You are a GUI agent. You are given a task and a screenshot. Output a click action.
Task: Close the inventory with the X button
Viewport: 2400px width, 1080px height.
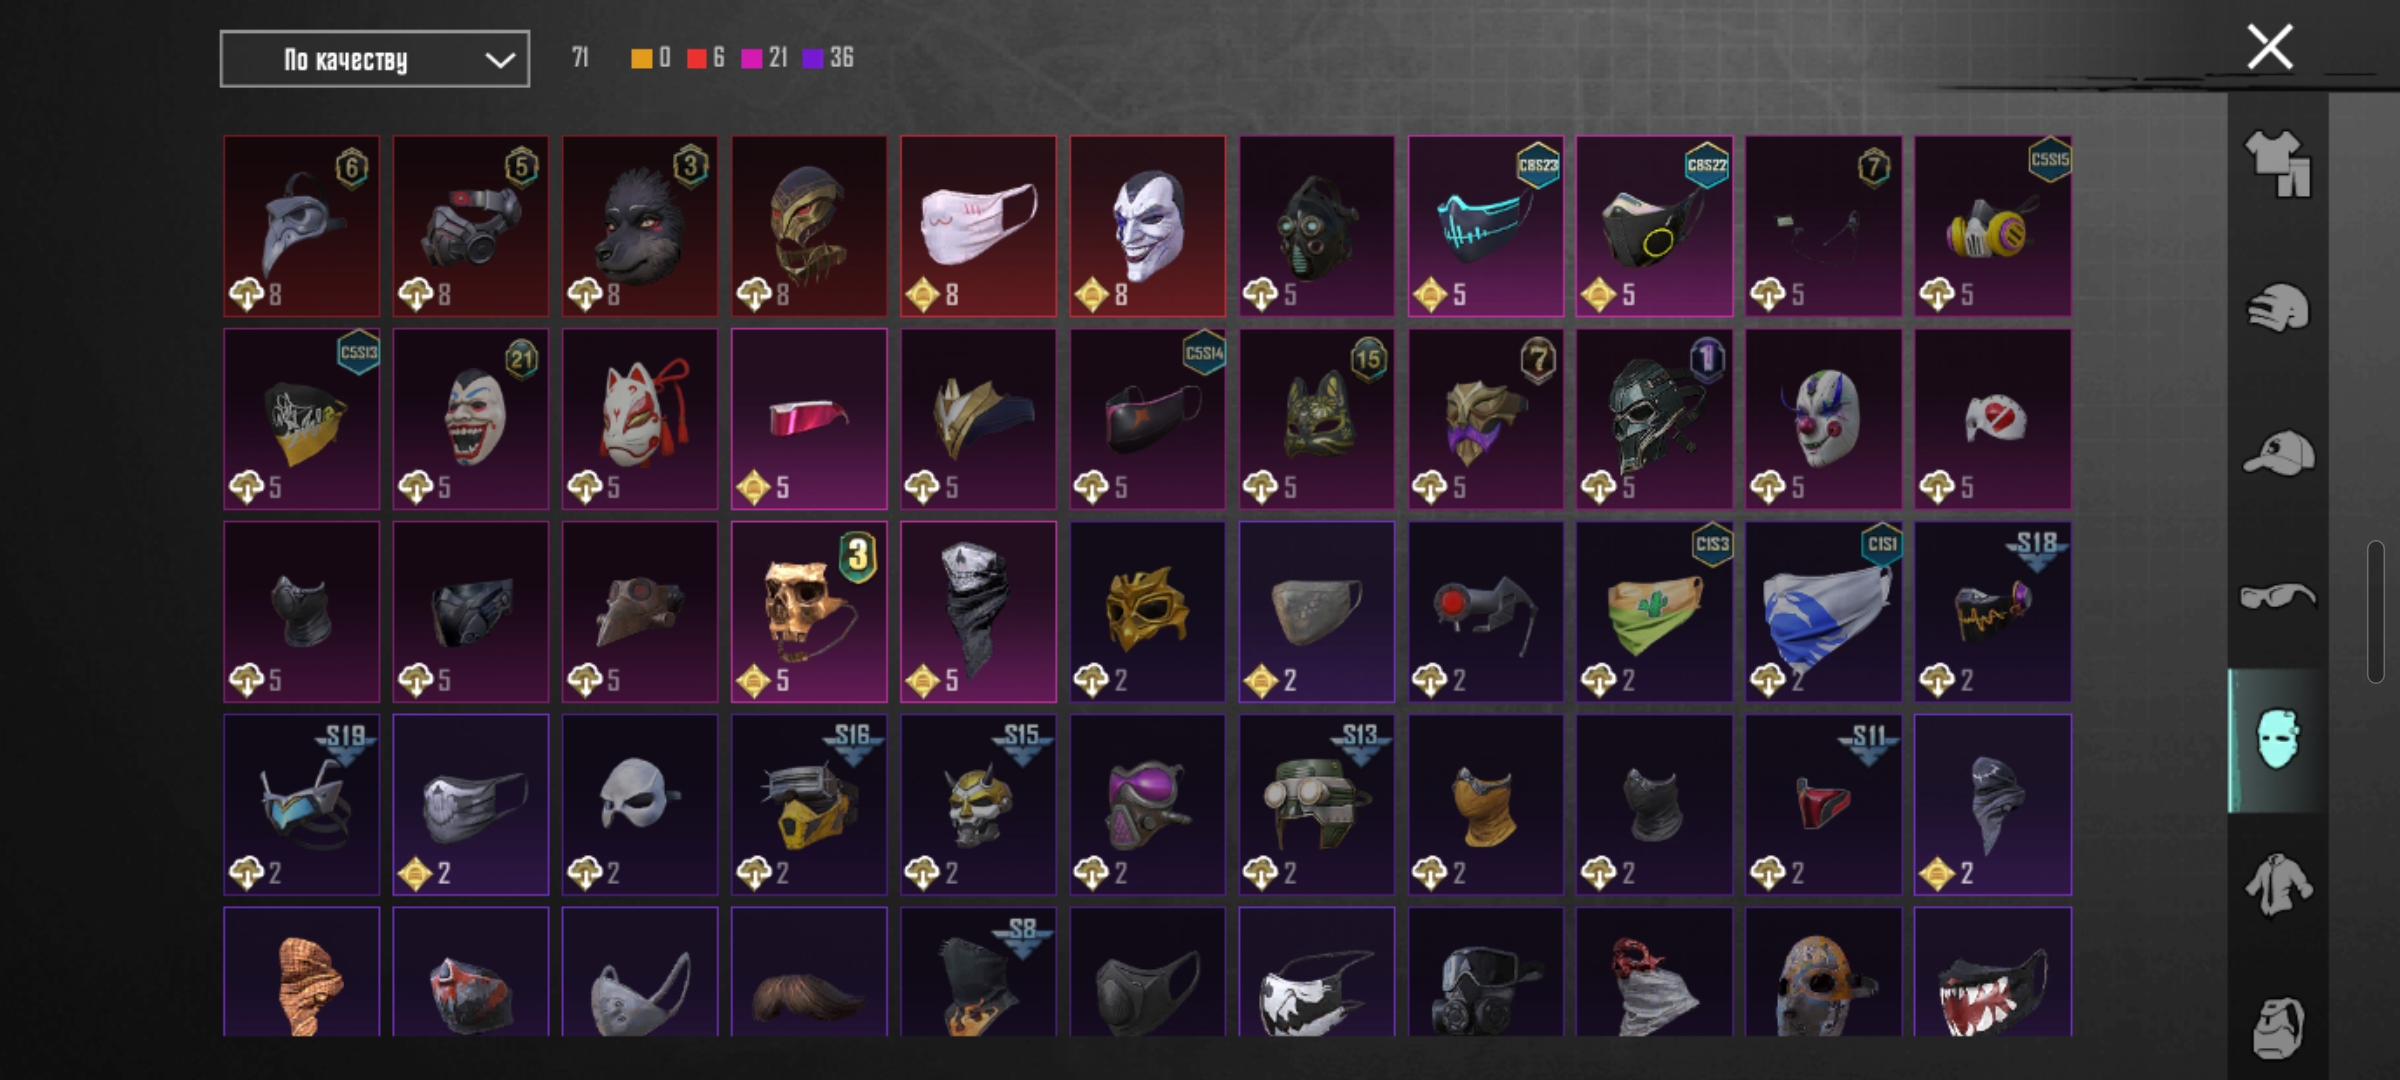point(2270,47)
